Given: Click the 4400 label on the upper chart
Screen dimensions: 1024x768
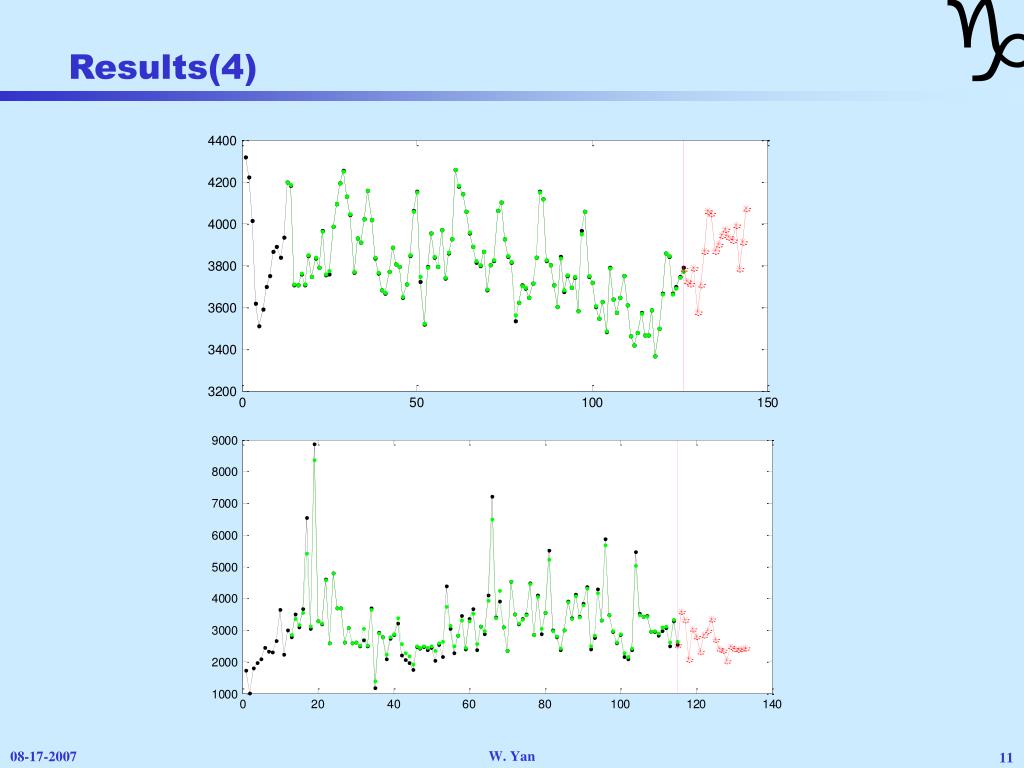Looking at the screenshot, I should pyautogui.click(x=222, y=141).
